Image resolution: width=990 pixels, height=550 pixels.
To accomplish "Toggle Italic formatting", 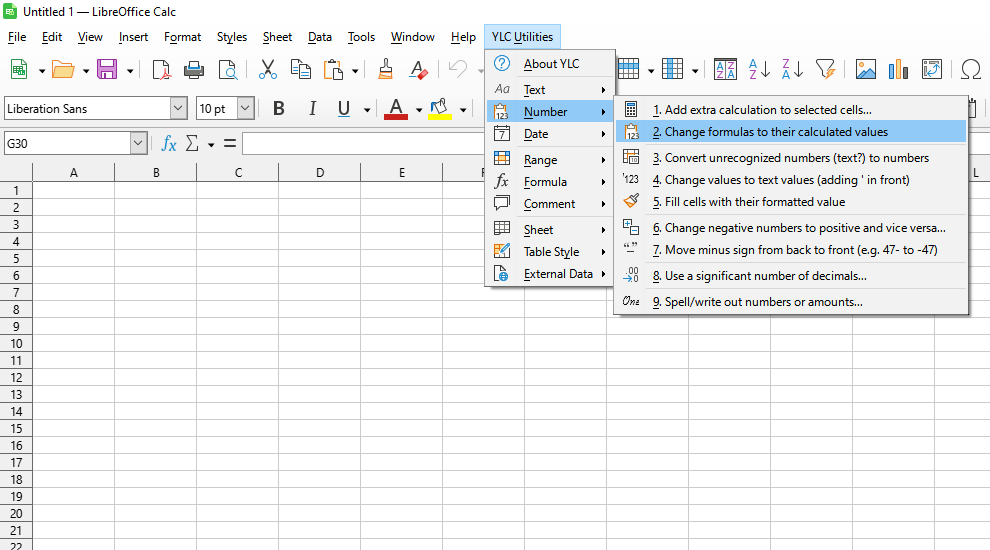I will pyautogui.click(x=312, y=109).
